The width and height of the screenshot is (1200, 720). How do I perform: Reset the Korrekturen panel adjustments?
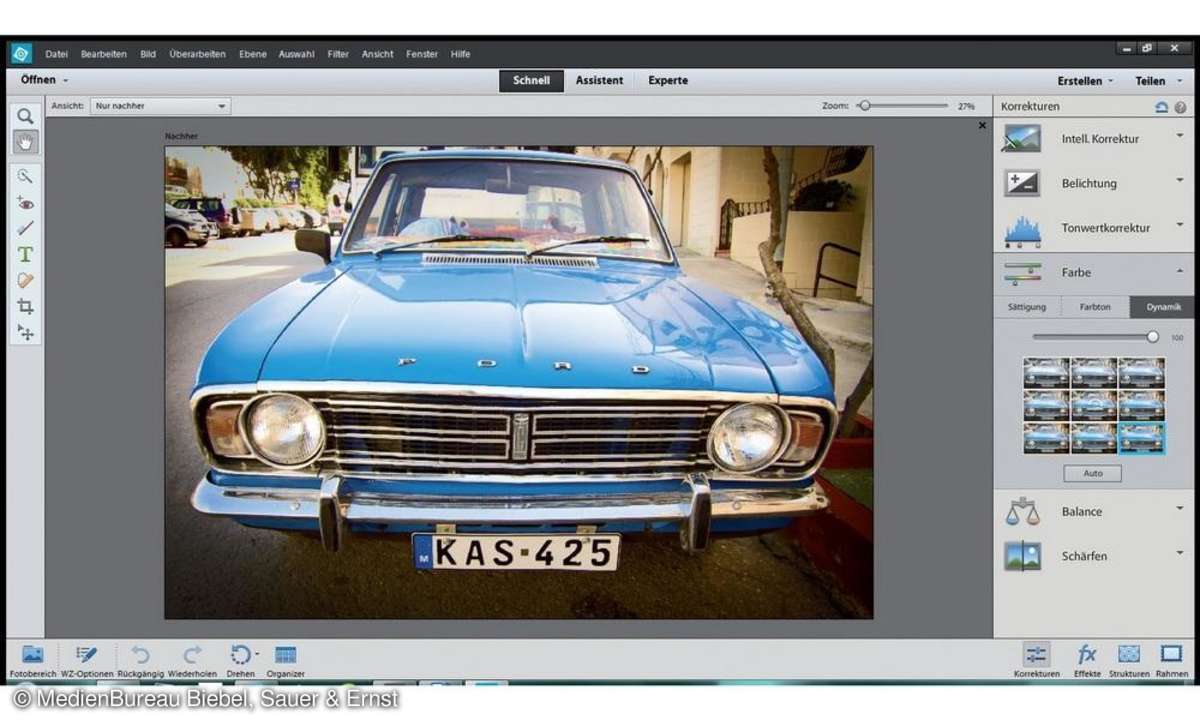coord(1161,107)
